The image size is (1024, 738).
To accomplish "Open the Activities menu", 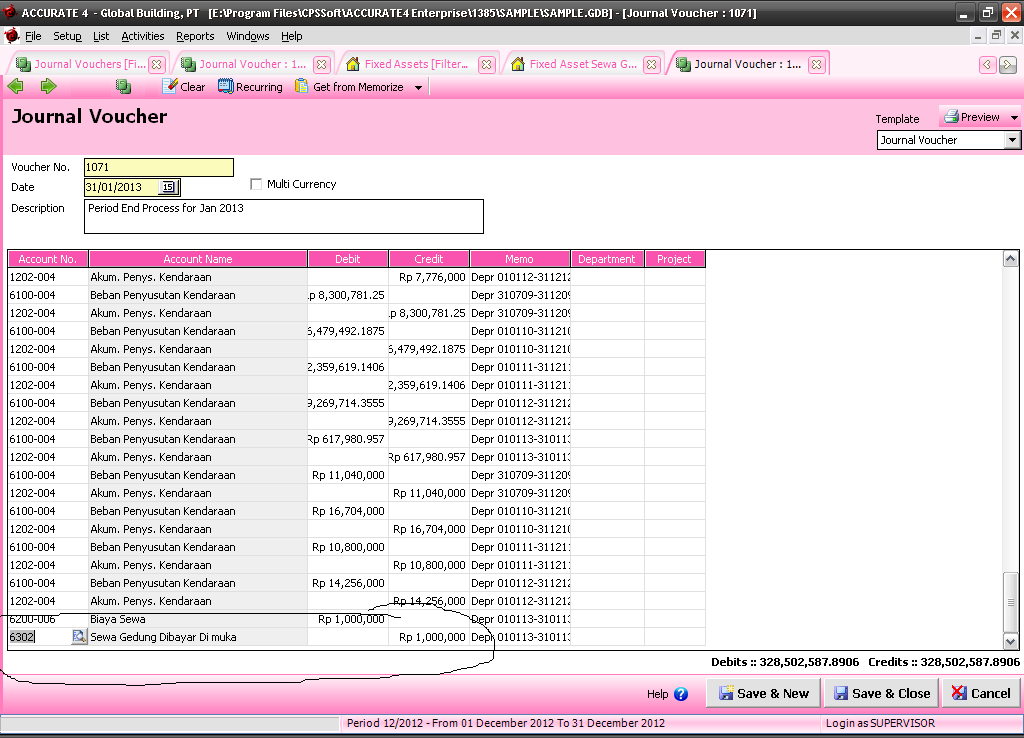I will click(142, 36).
